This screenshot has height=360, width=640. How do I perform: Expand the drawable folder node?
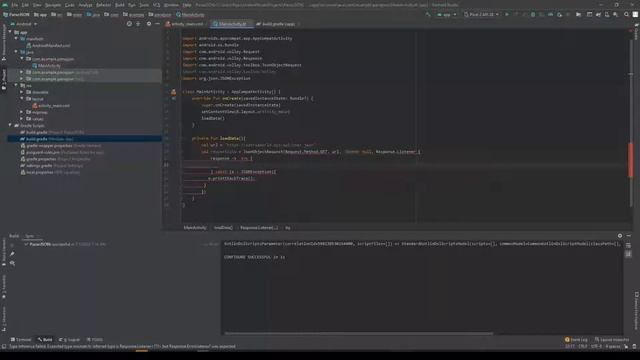point(22,92)
